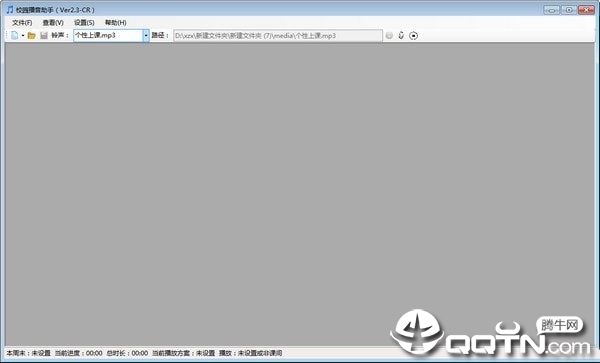
Task: Click 当前进度 status bar entry
Action: point(78,353)
